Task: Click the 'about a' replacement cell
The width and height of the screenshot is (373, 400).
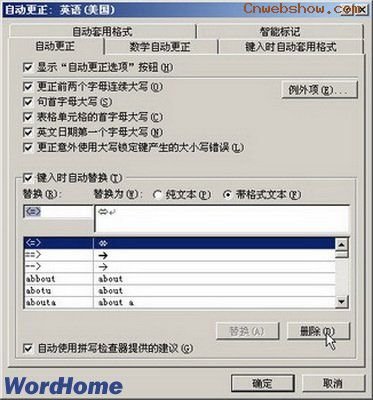Action: click(x=214, y=302)
